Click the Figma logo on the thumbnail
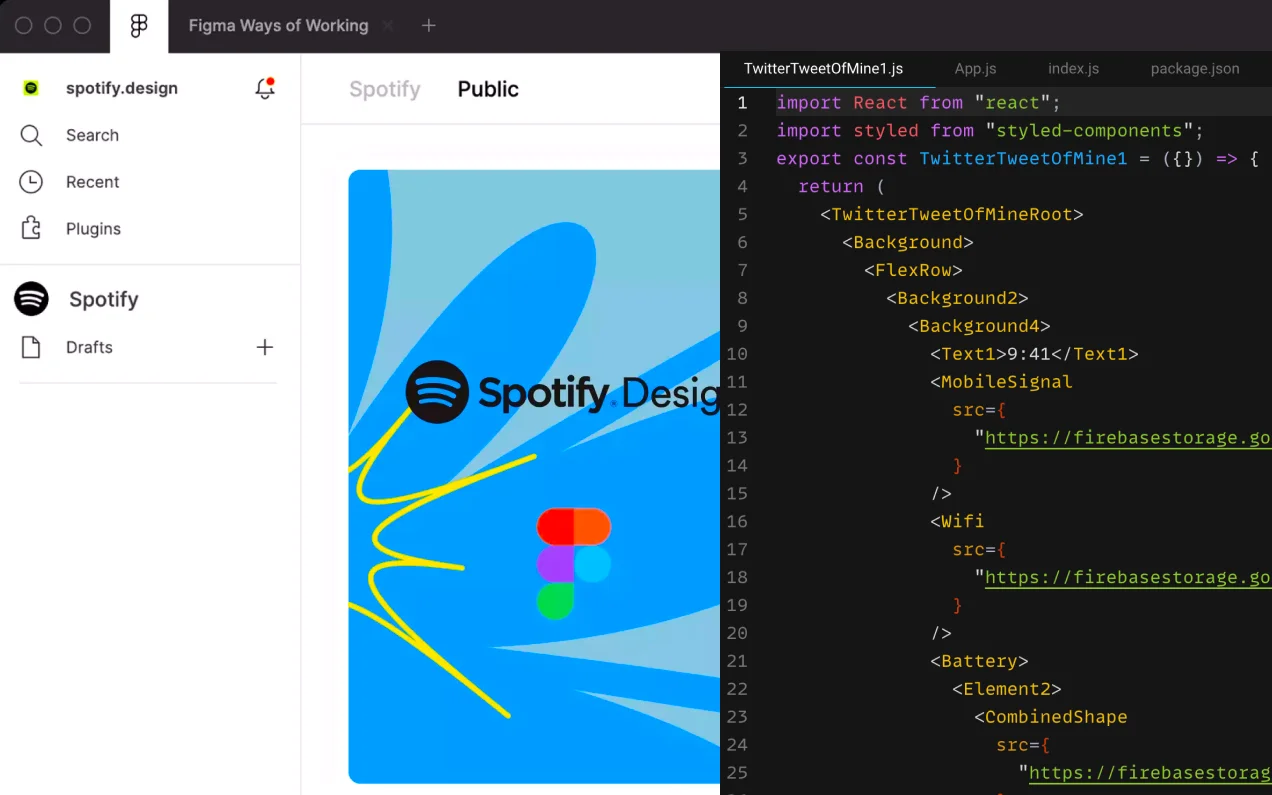The width and height of the screenshot is (1272, 795). (574, 563)
